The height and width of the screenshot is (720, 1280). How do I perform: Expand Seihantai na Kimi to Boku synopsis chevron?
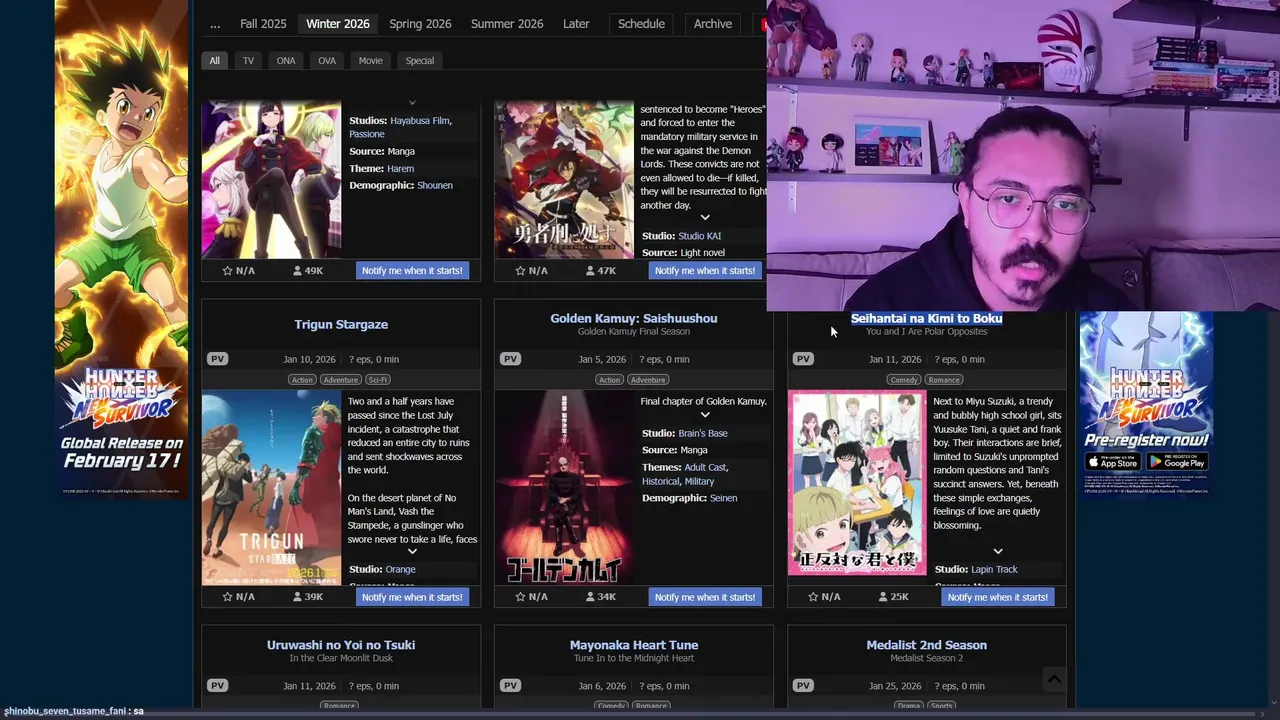tap(998, 552)
